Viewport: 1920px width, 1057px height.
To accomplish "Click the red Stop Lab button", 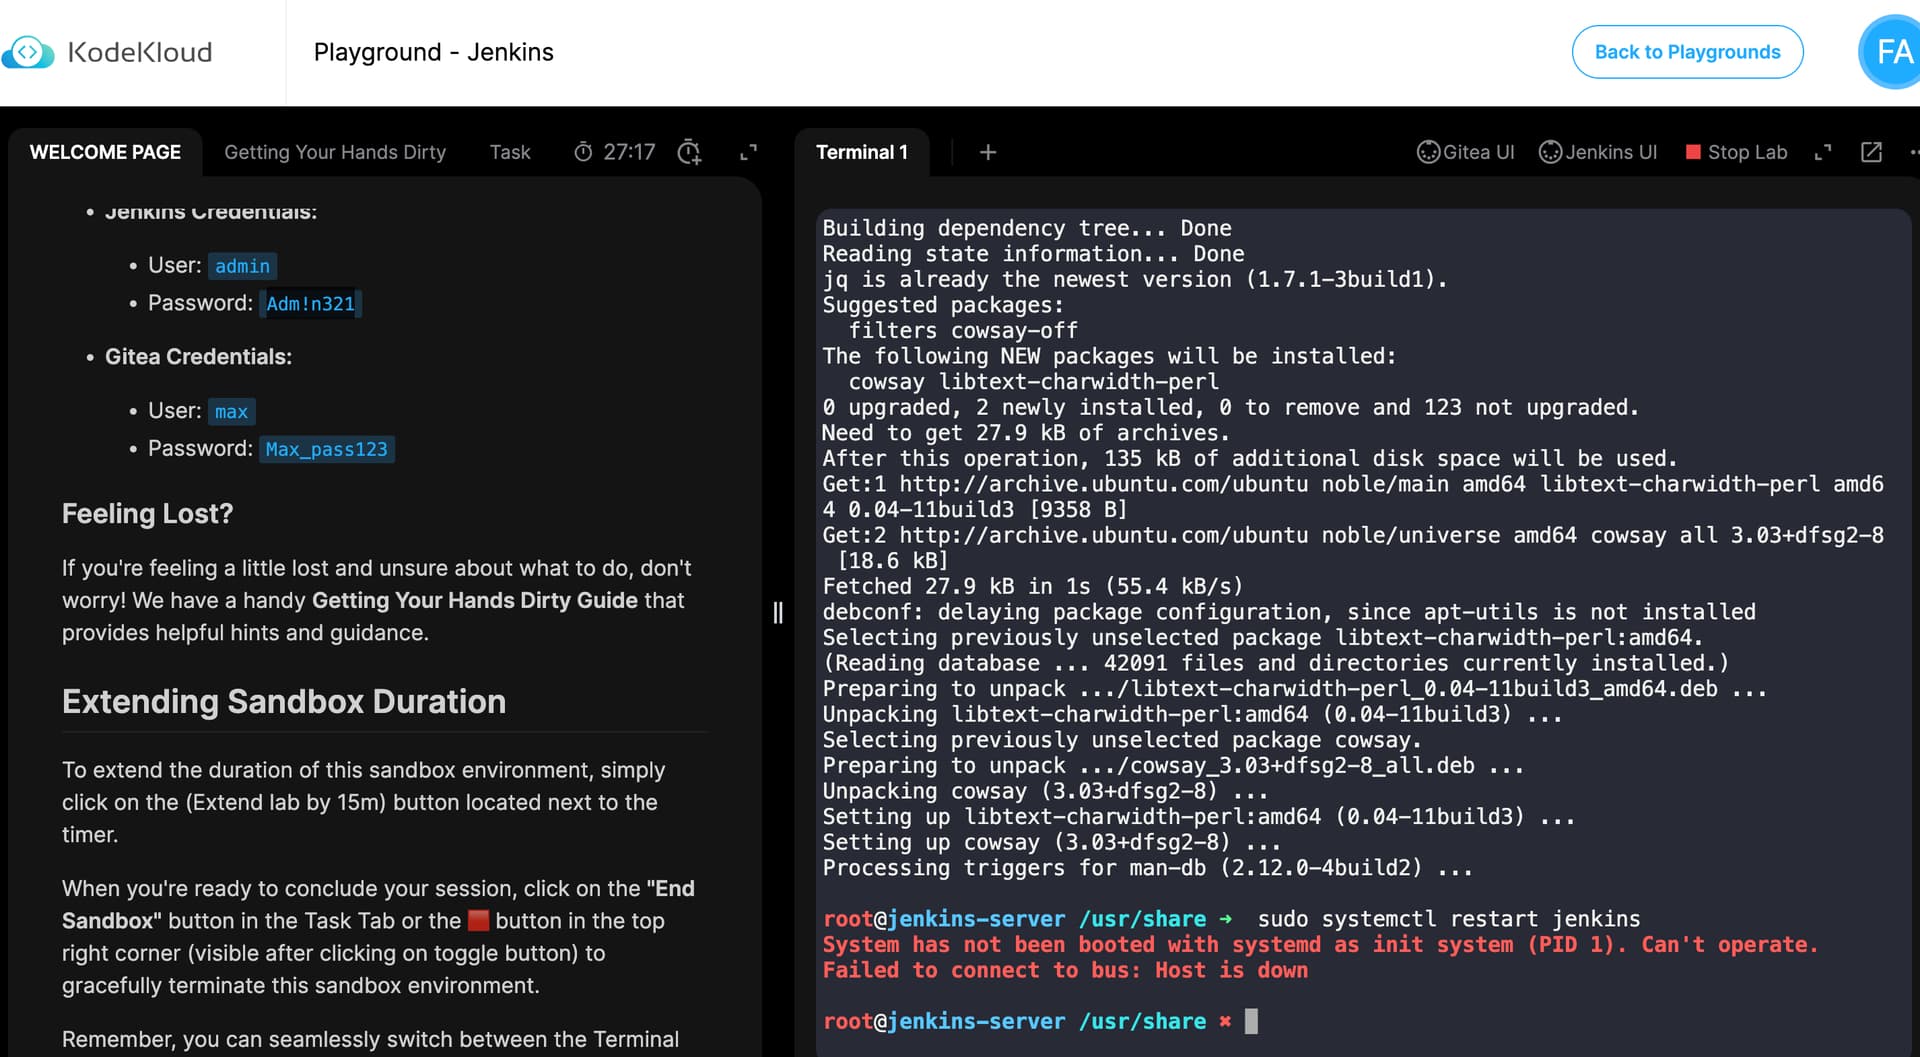I will pos(1736,152).
